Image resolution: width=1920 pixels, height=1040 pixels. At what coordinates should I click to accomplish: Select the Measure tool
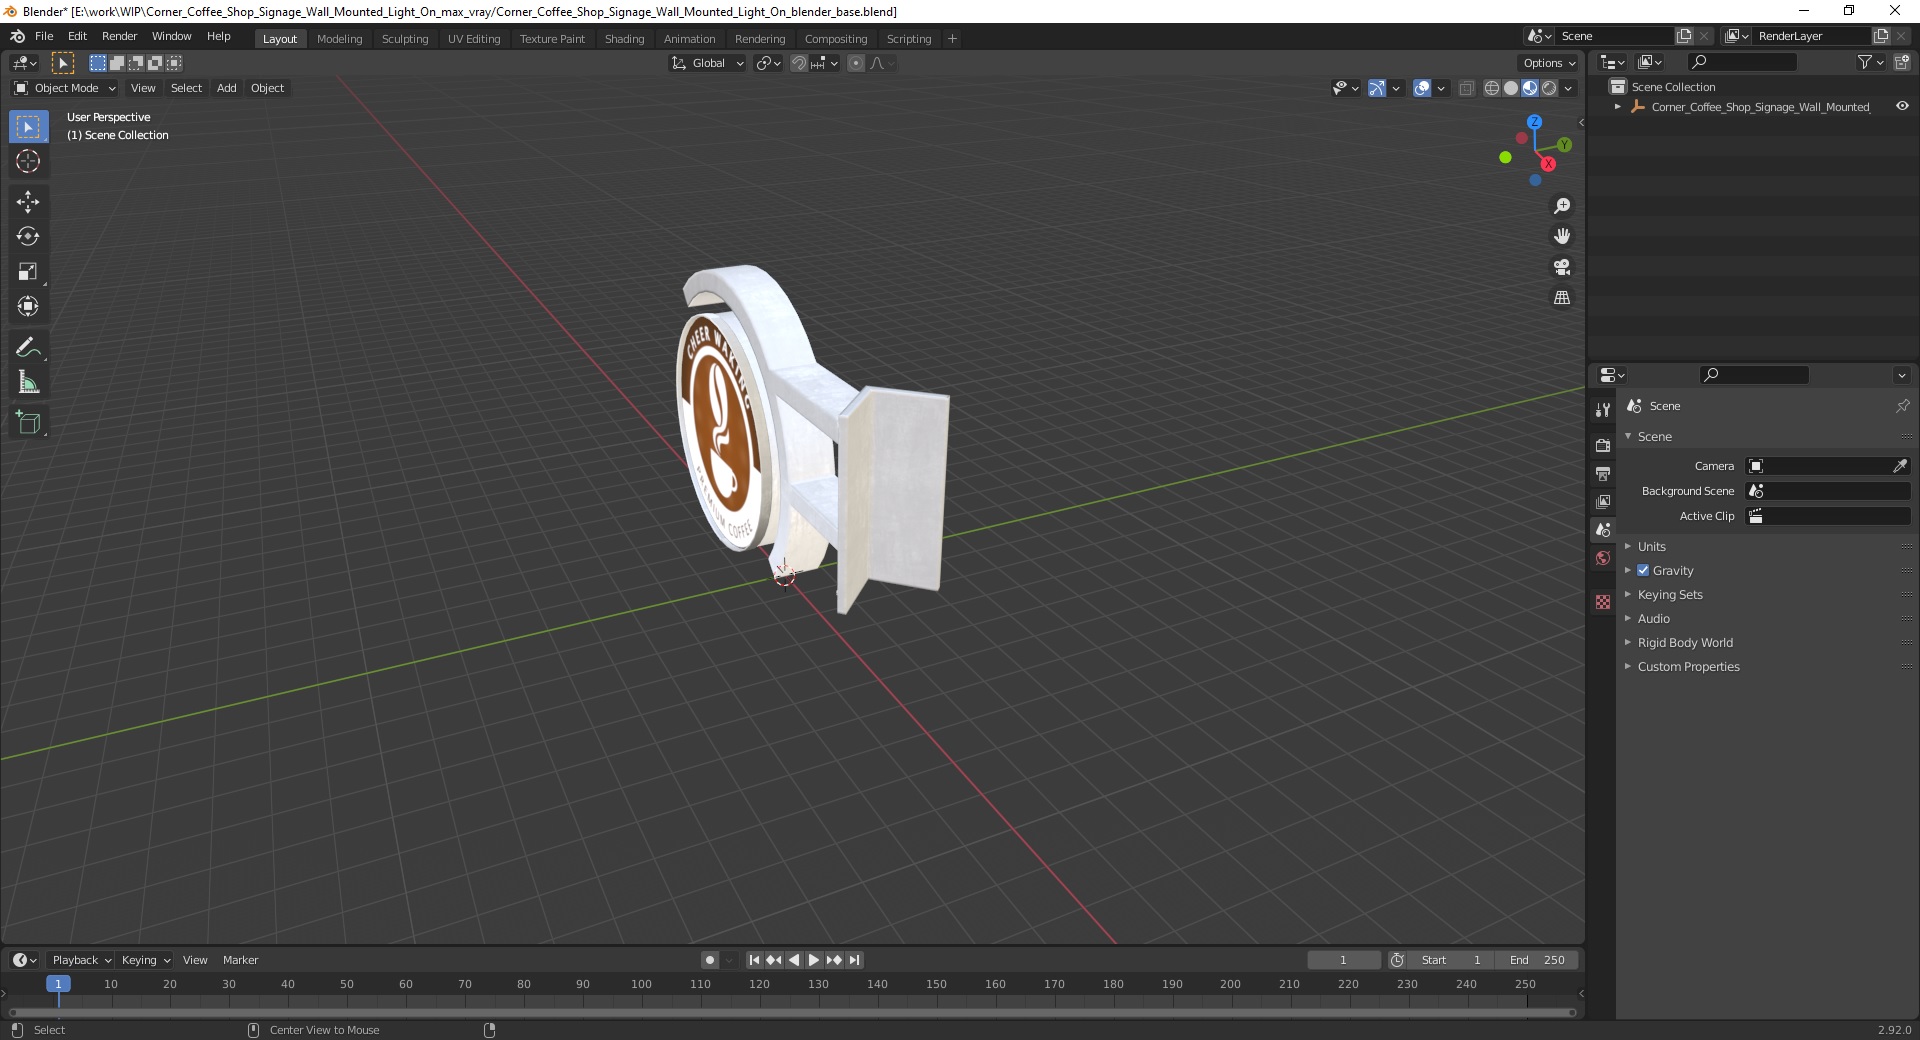28,383
